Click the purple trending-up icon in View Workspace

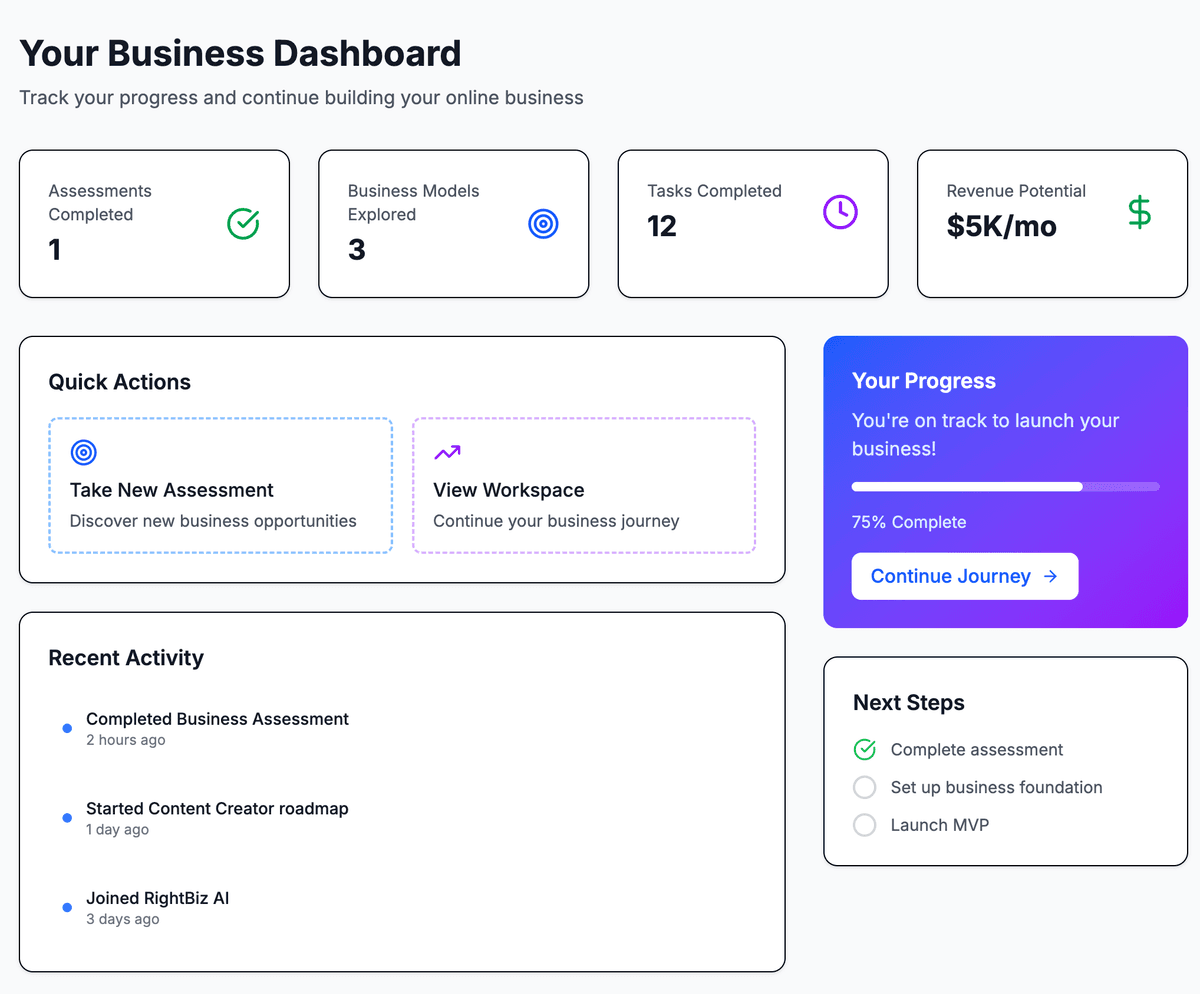coord(447,452)
